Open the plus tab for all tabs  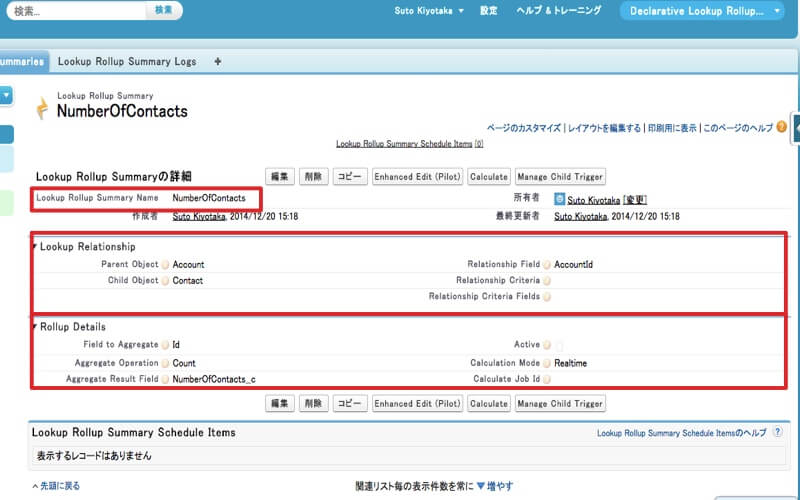[x=218, y=62]
